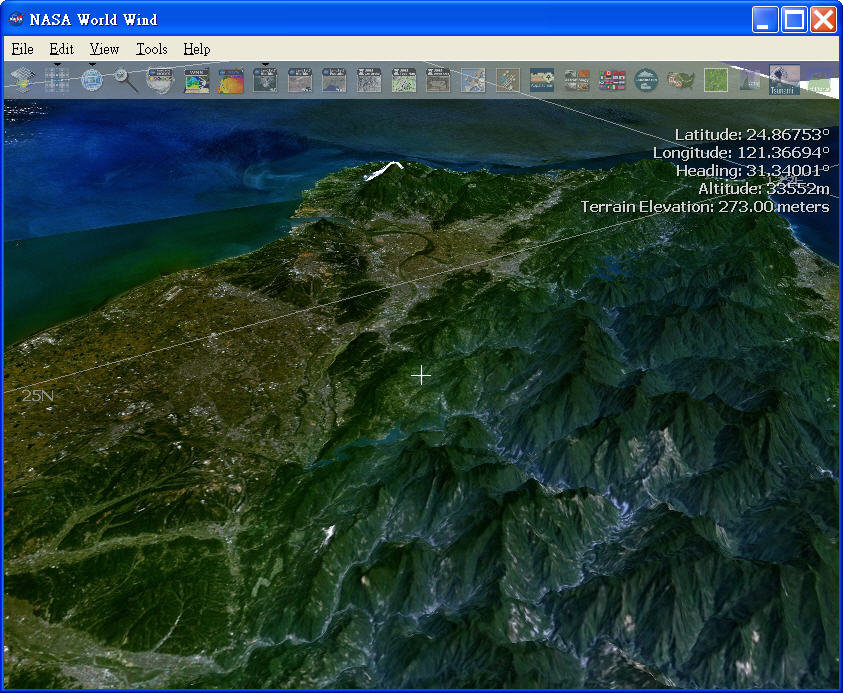The image size is (843, 693).
Task: Expand the View menu
Action: pos(104,49)
